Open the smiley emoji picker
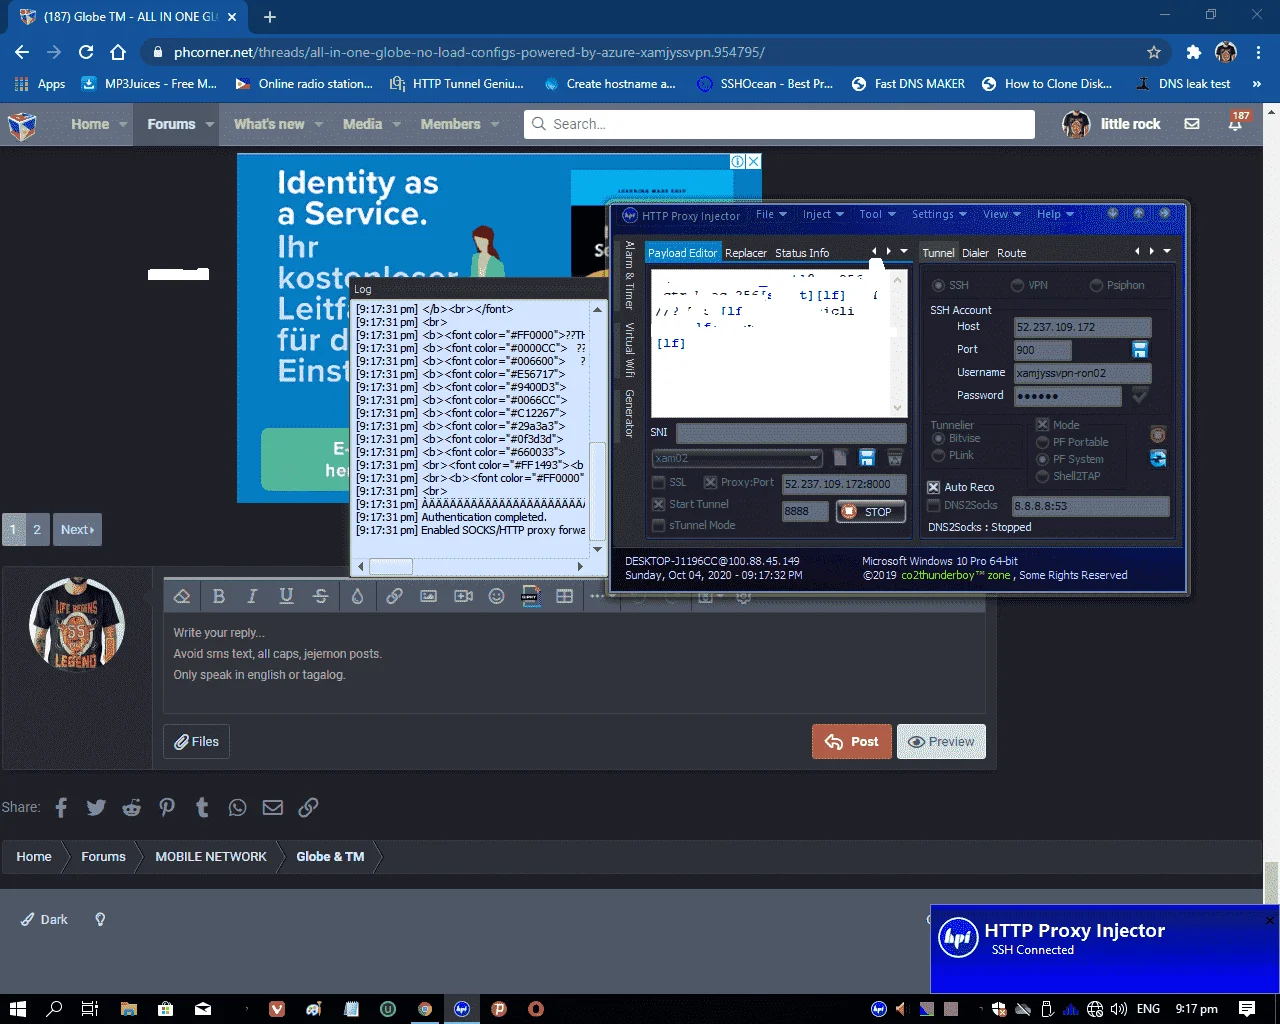1280x1024 pixels. [496, 596]
